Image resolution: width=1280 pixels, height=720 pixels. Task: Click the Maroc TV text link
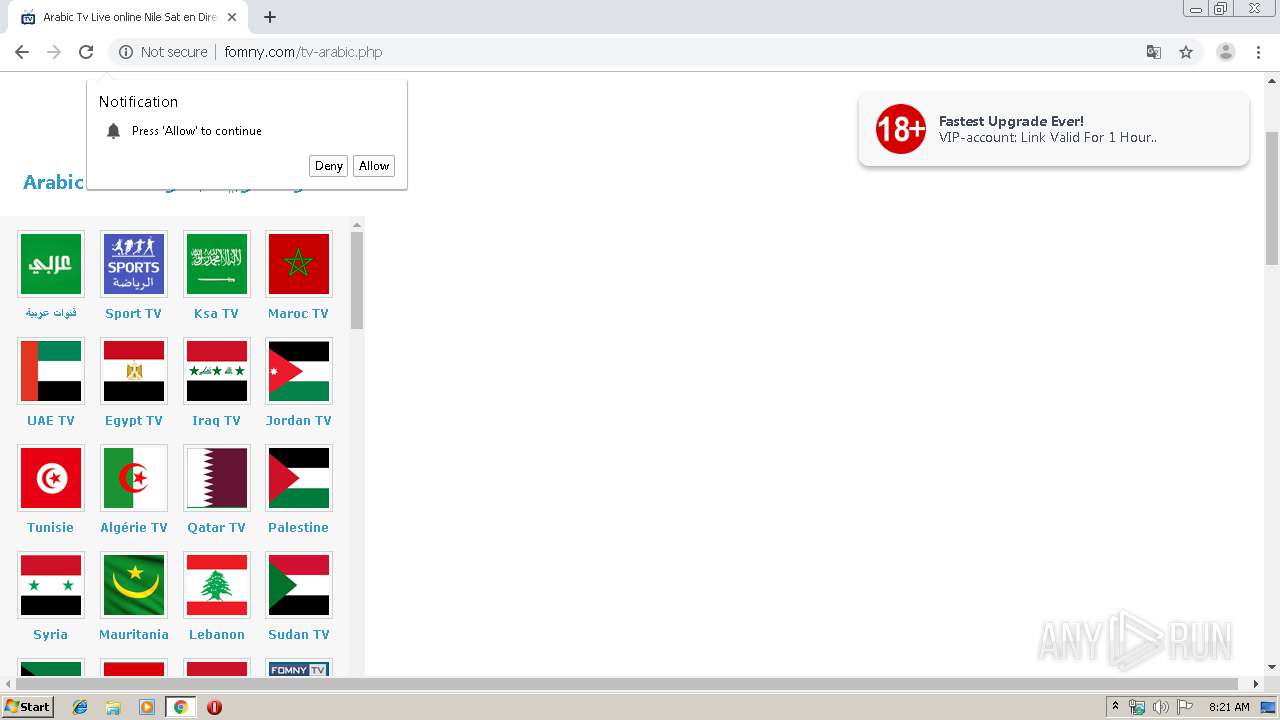[298, 313]
